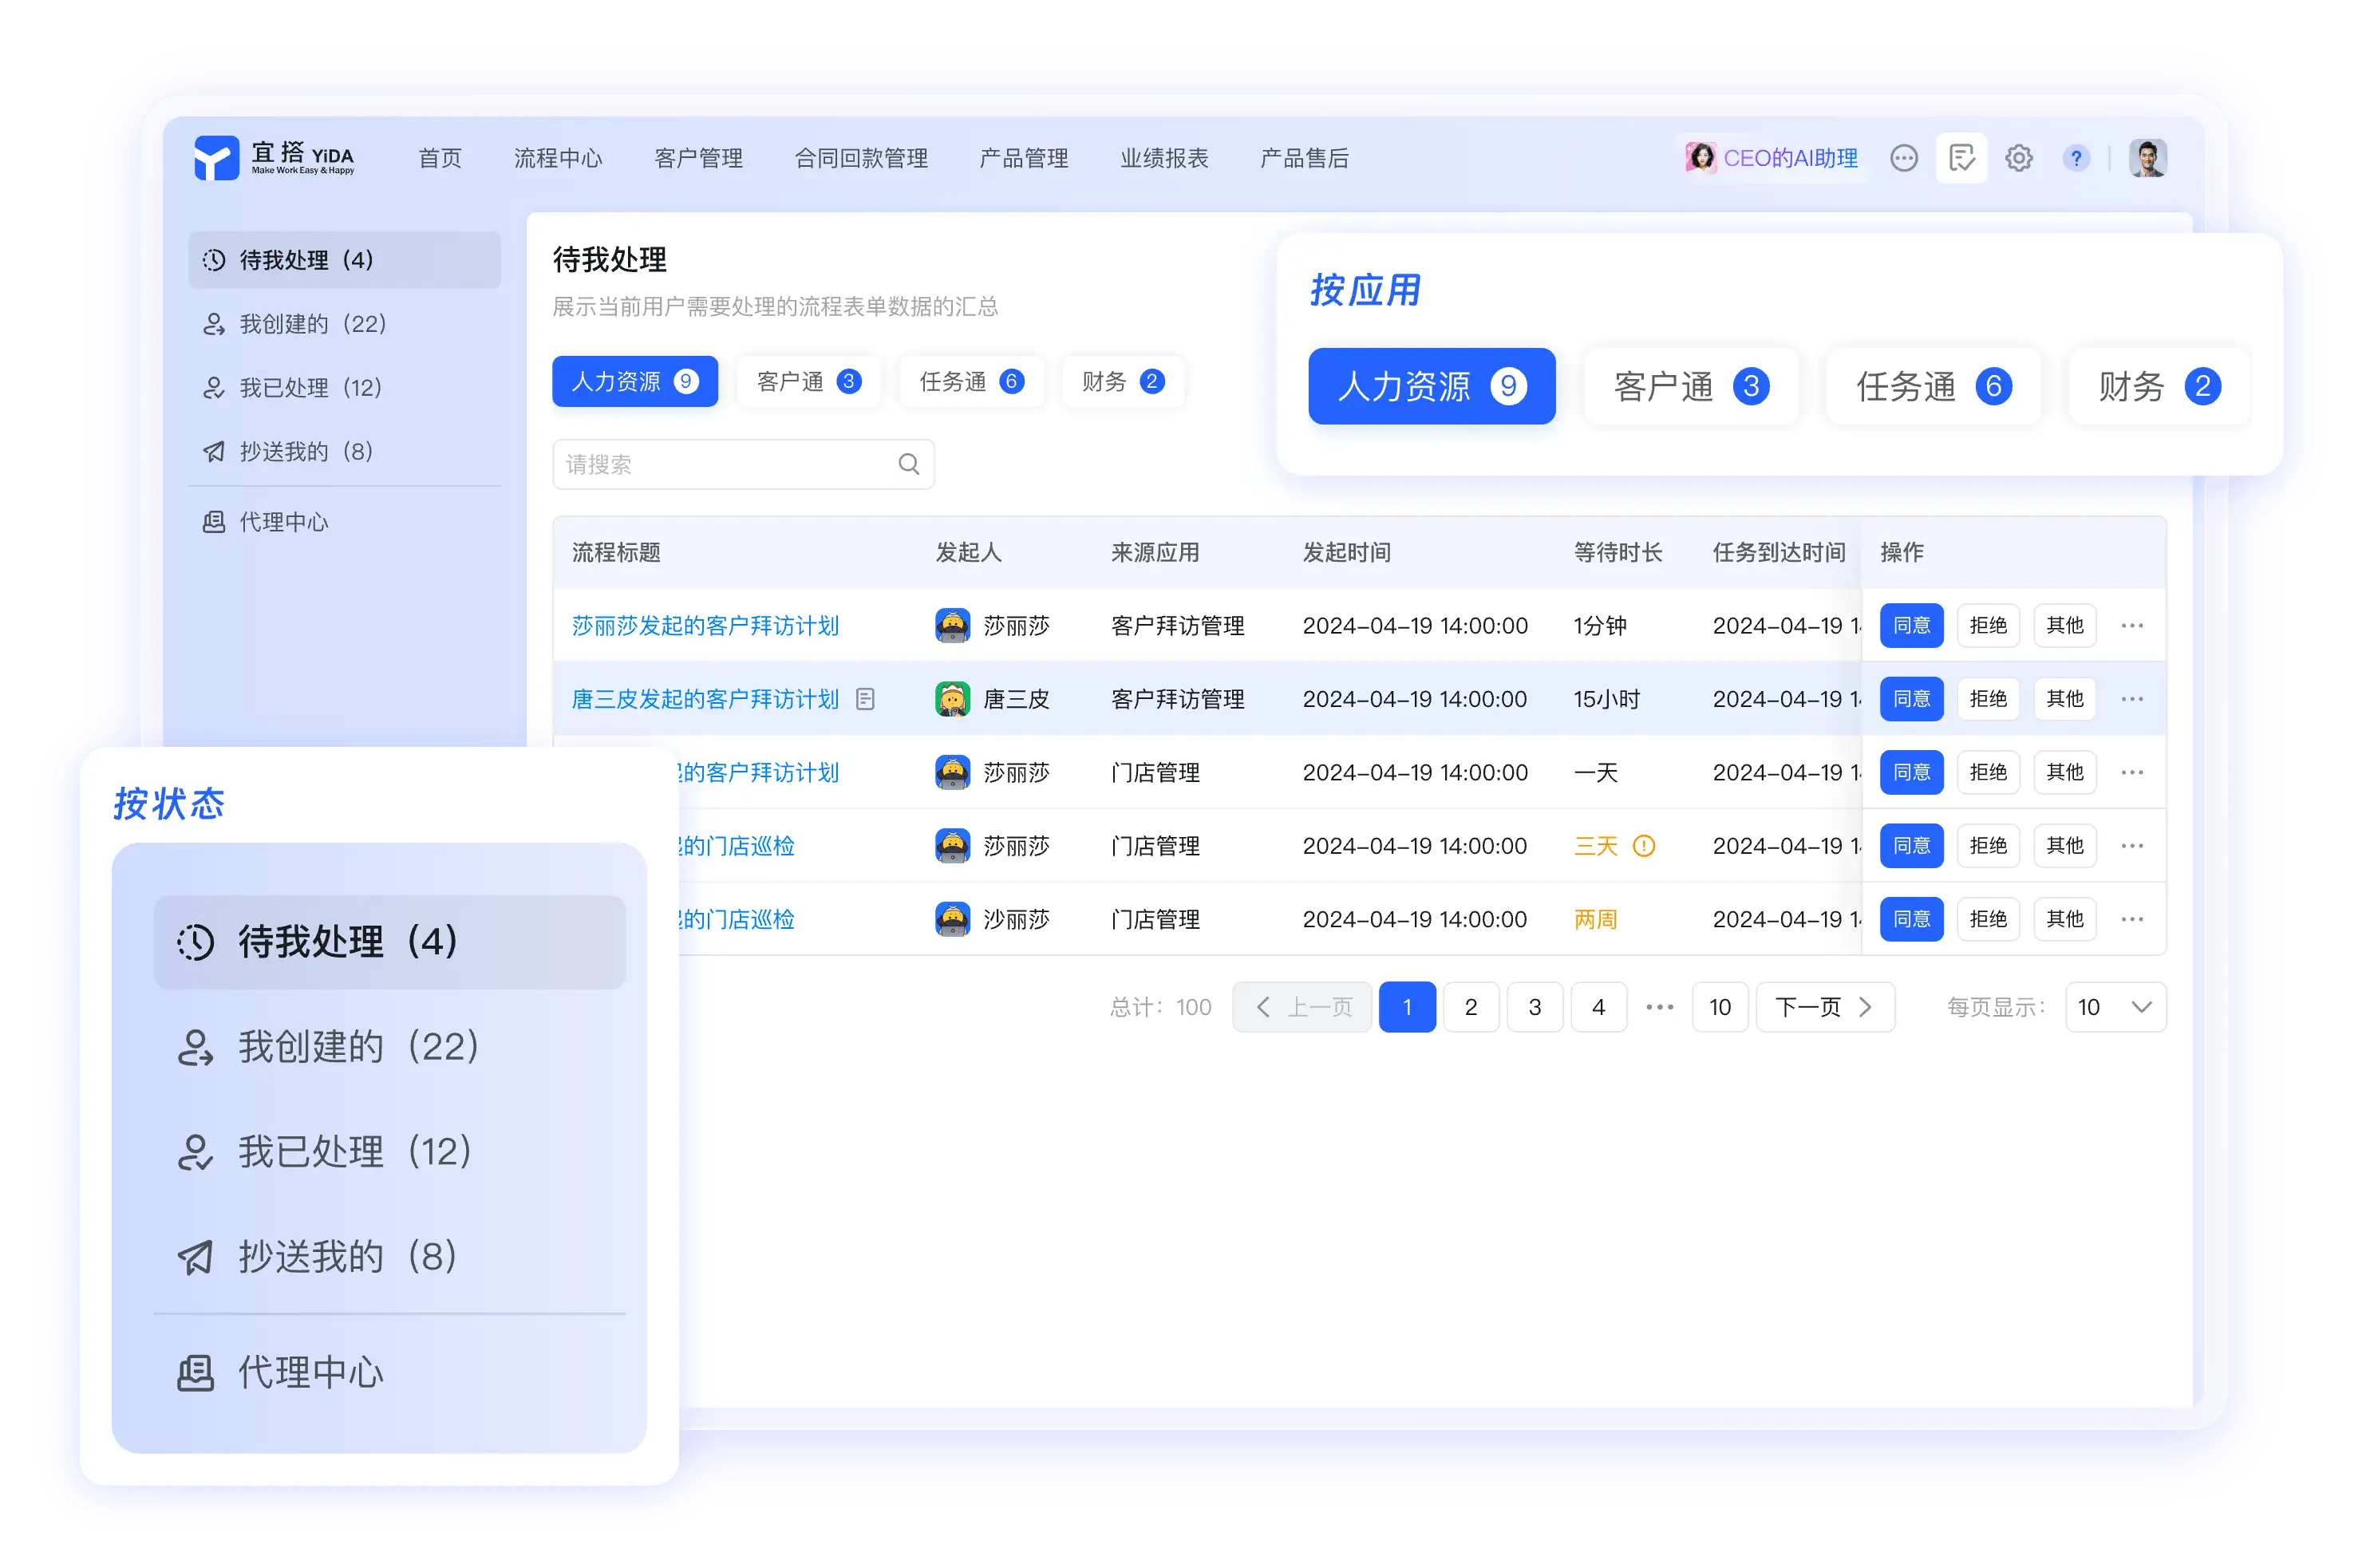The image size is (2370, 1568).
Task: Click the 下一页 next page button
Action: pos(1823,1007)
